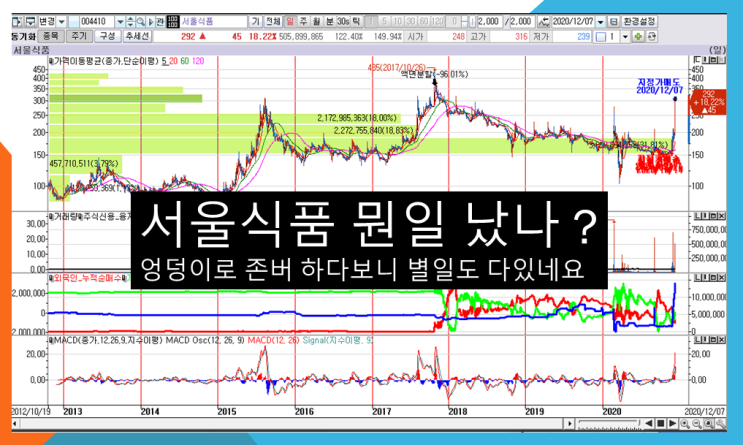Screen dimensions: 743x445
Task: Click the 주기 tab in sync row
Action: pos(79,36)
